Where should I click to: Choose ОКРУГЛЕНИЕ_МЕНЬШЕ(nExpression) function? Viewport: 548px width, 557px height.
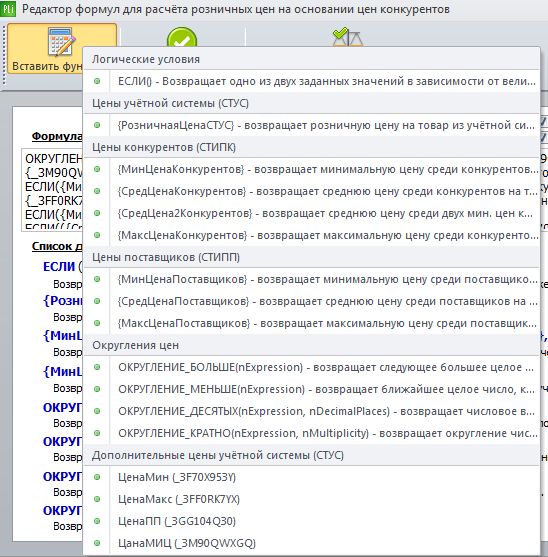311,389
